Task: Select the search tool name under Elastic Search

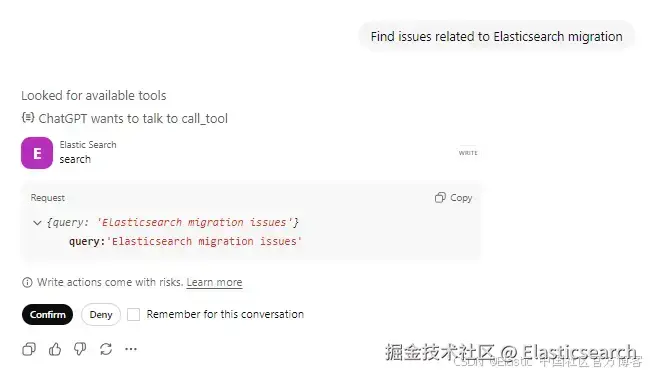Action: (x=75, y=160)
